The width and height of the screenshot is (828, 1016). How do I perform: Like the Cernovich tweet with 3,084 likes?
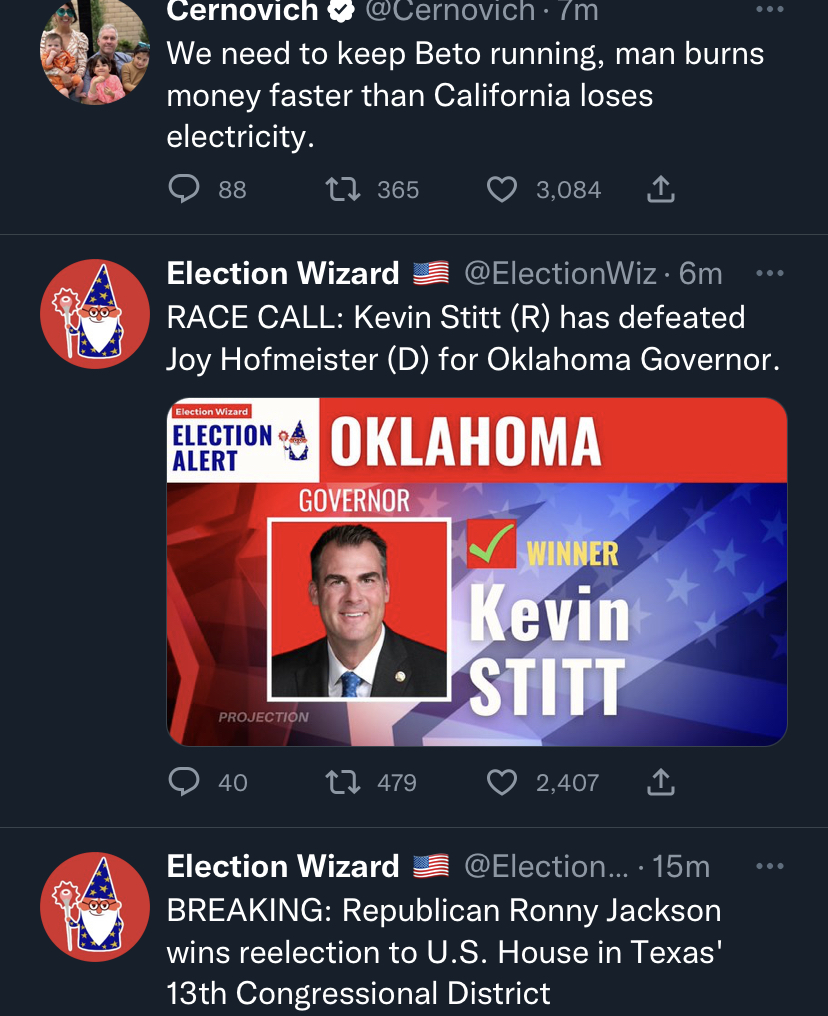point(501,189)
